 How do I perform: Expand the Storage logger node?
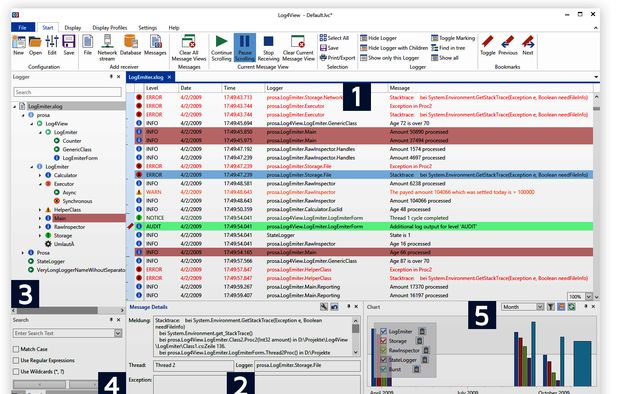(x=40, y=236)
